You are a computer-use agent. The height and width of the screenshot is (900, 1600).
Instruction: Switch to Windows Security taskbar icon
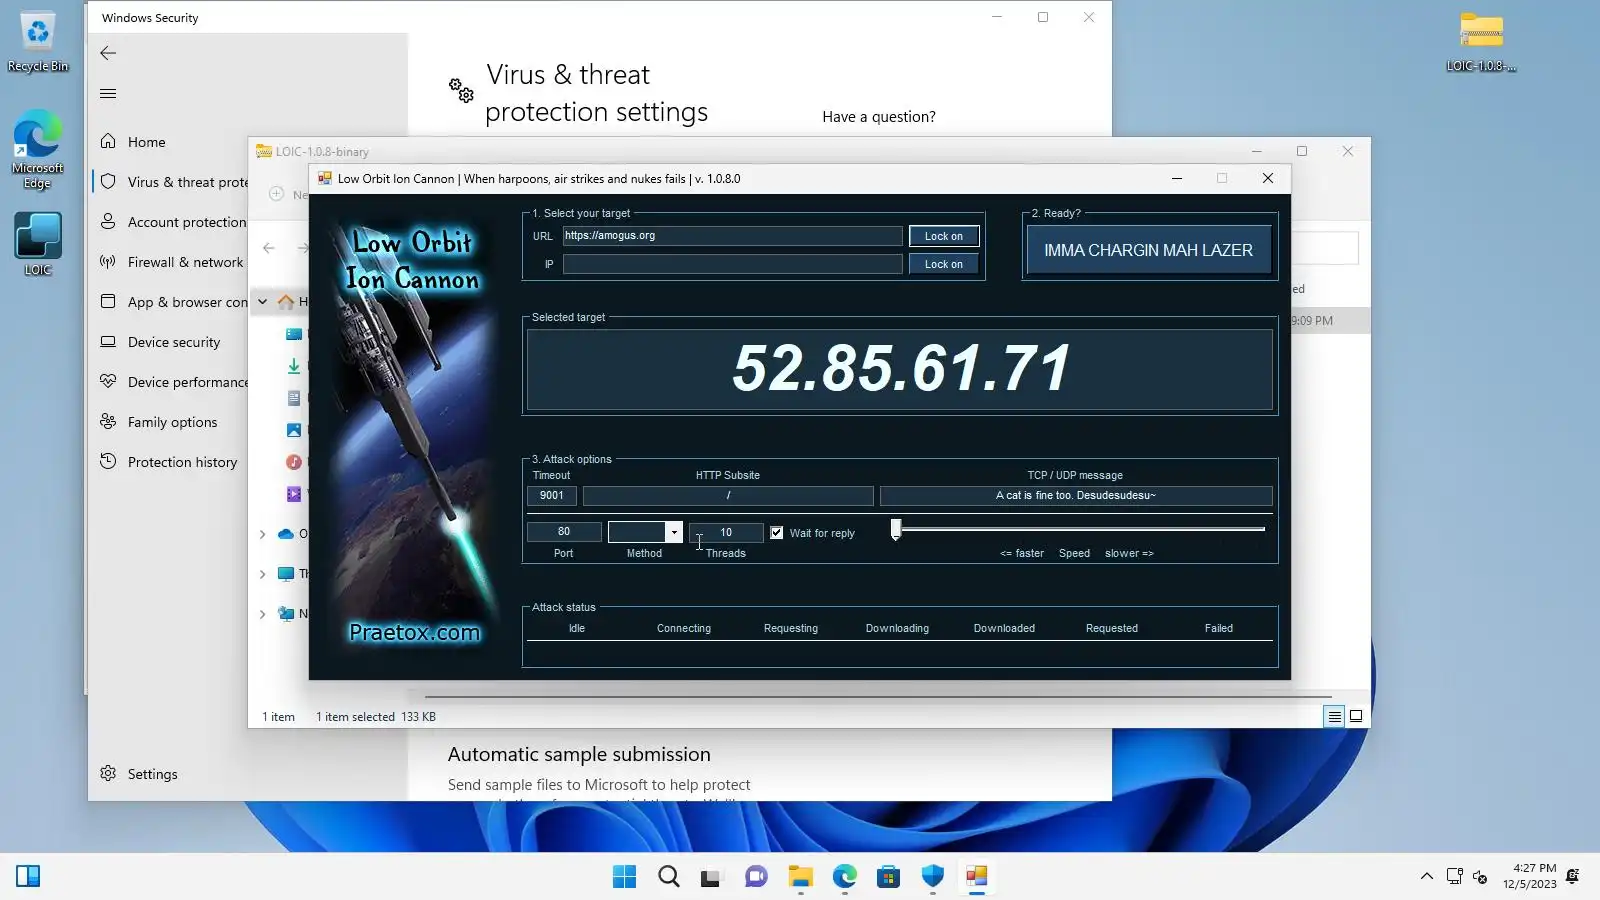point(933,877)
